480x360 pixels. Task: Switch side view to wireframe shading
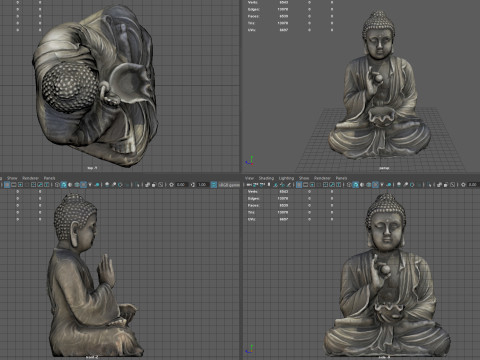click(x=57, y=185)
